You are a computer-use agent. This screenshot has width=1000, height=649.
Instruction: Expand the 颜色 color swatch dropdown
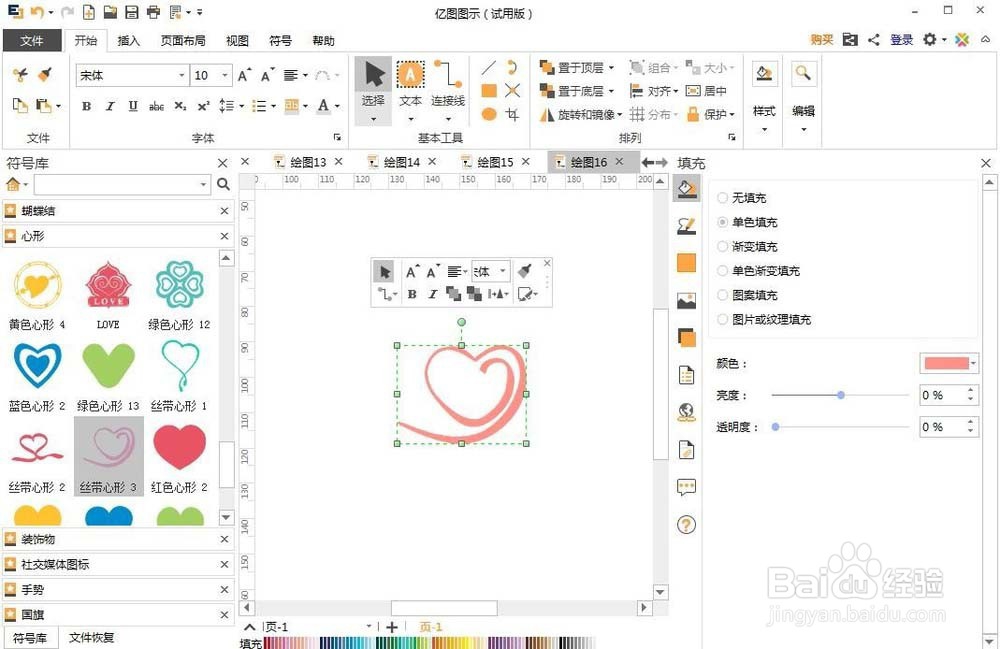tap(975, 362)
